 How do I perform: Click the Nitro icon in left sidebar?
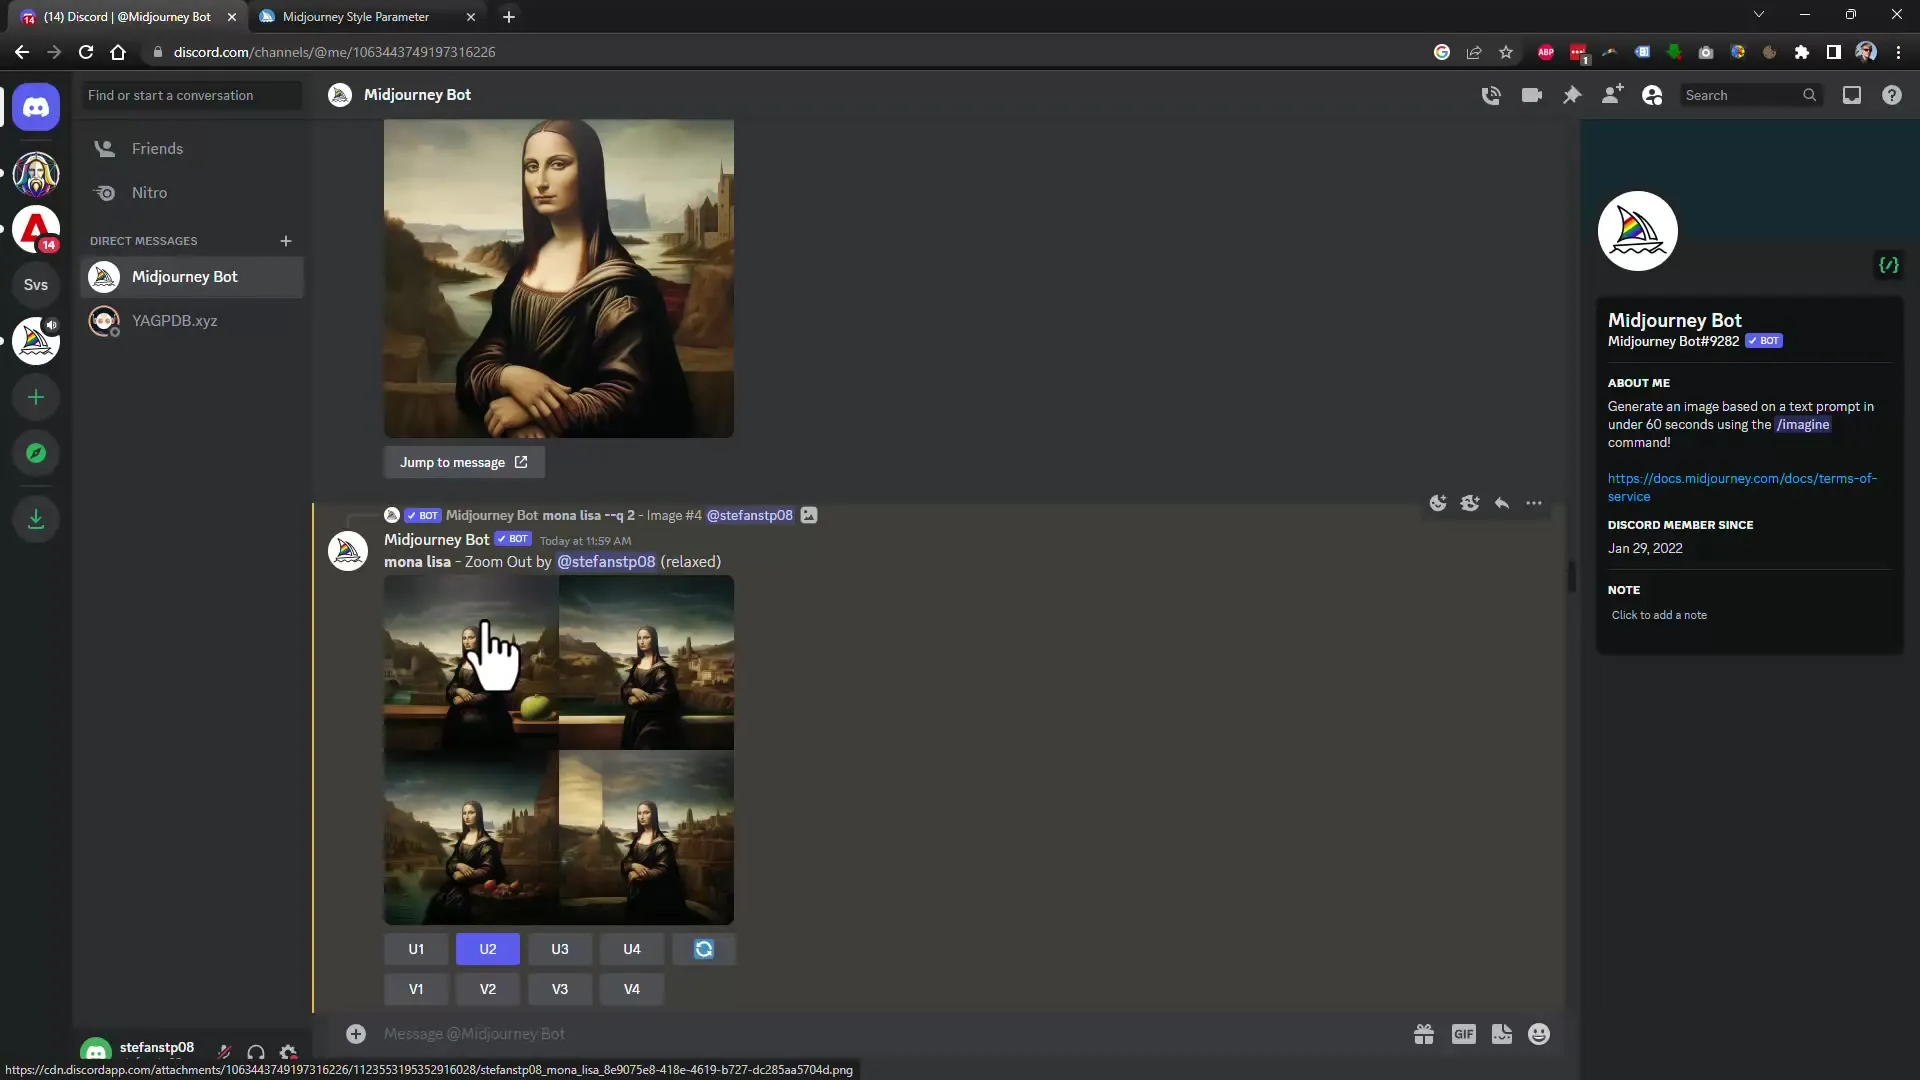click(104, 191)
